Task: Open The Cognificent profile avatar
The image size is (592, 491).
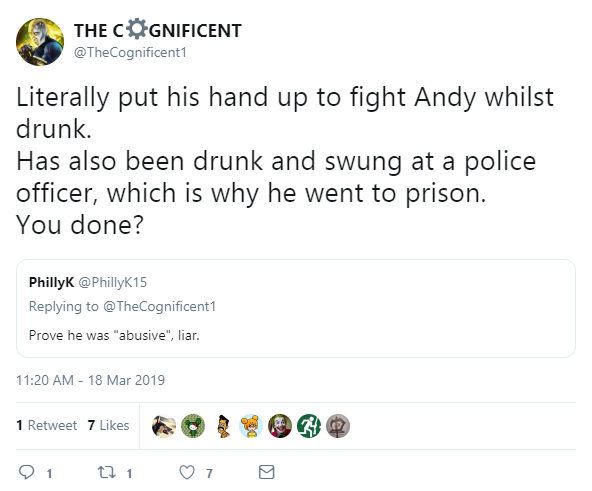Action: click(x=40, y=42)
